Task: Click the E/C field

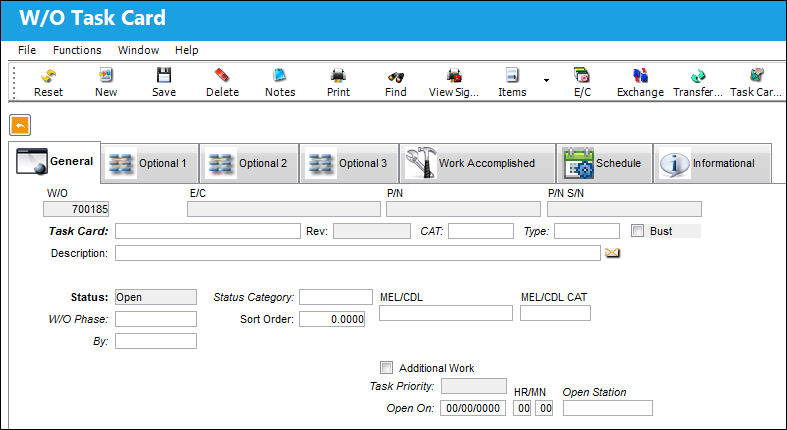Action: point(284,209)
